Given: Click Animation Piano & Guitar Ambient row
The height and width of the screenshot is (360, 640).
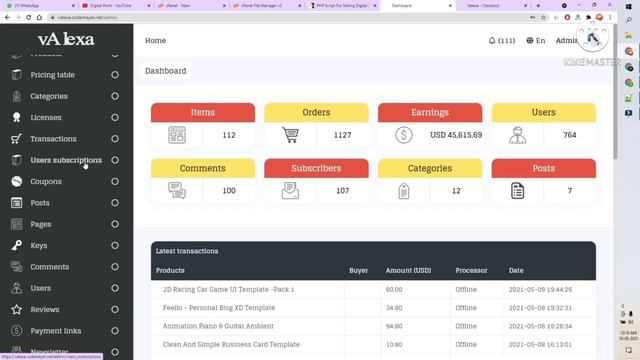Looking at the screenshot, I should [x=373, y=326].
